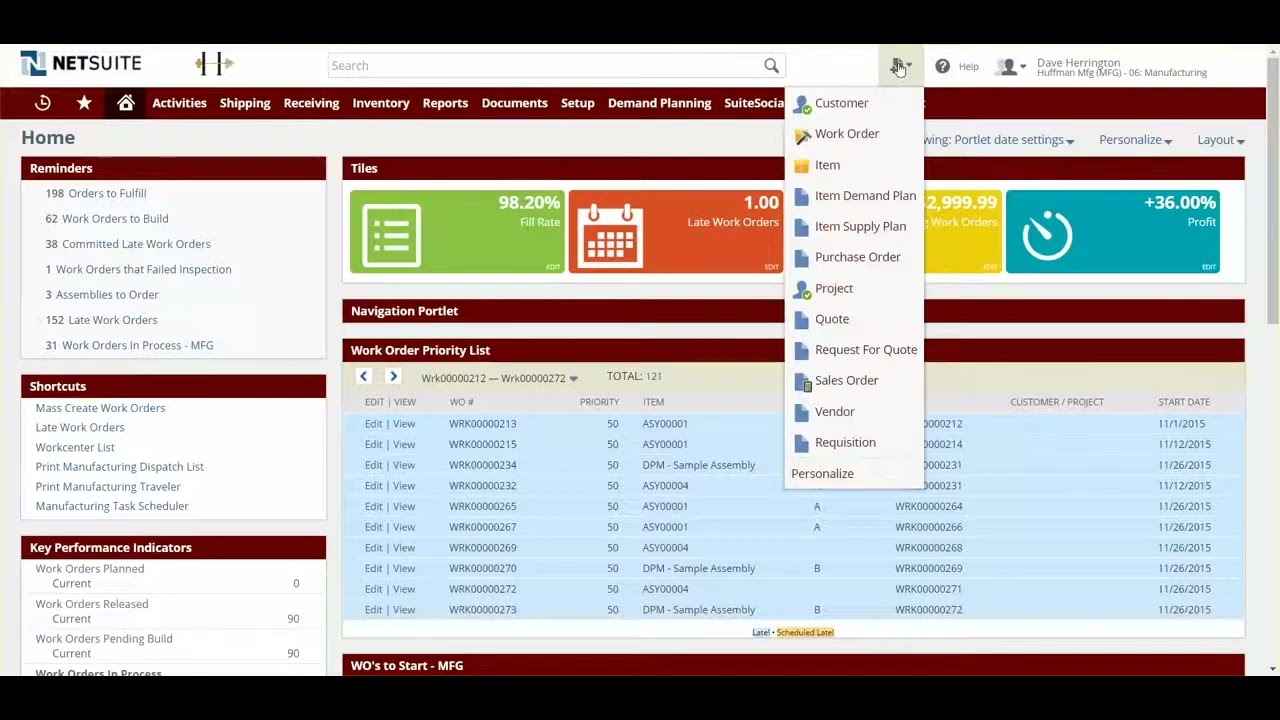Open Mass Create Work Orders shortcut

pyautogui.click(x=100, y=408)
